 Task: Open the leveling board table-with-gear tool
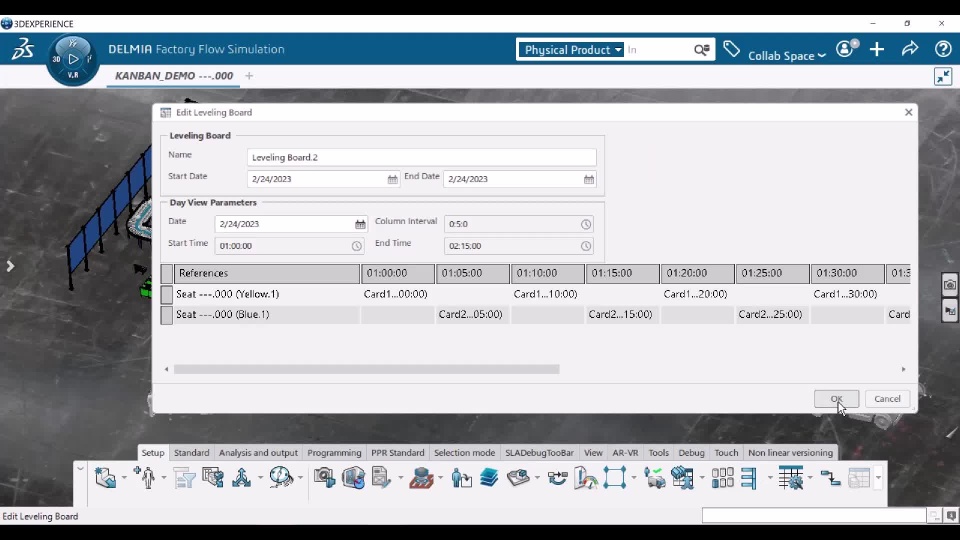click(790, 478)
